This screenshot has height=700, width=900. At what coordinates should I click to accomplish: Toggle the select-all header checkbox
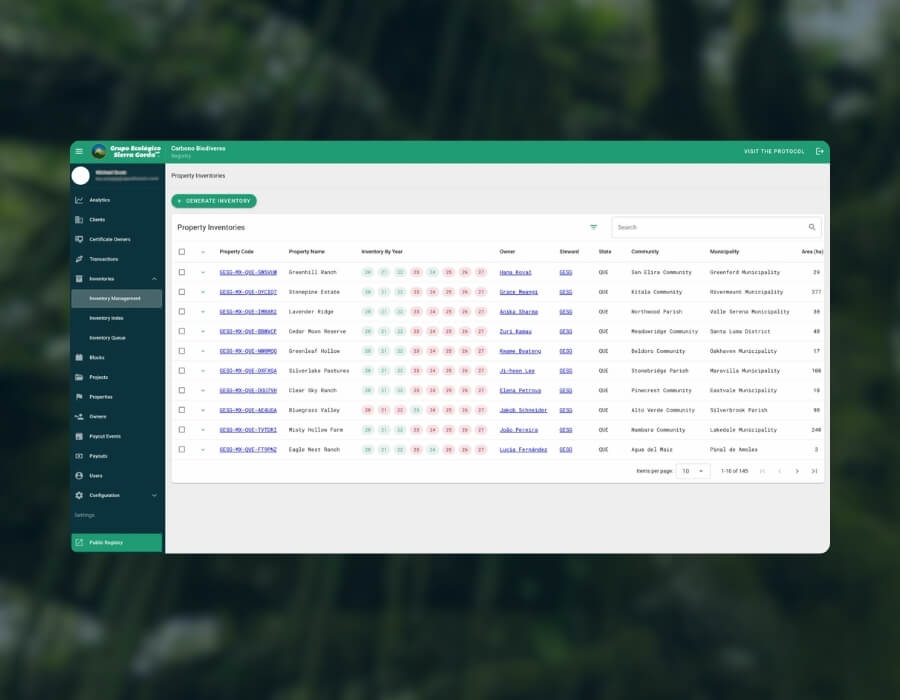pyautogui.click(x=182, y=252)
